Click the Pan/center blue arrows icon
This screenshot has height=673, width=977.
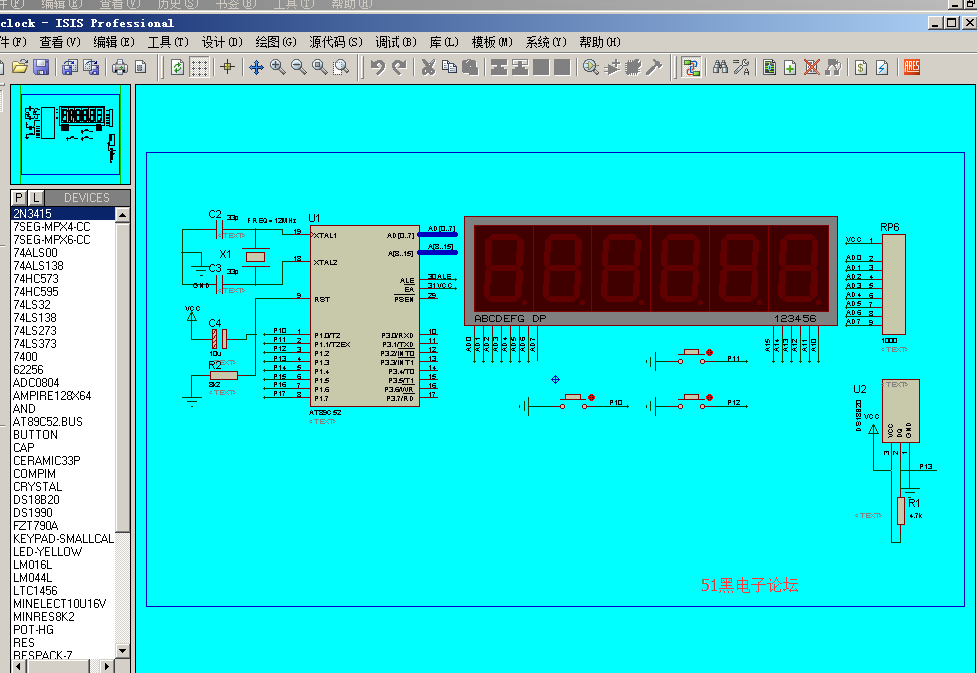[x=256, y=67]
